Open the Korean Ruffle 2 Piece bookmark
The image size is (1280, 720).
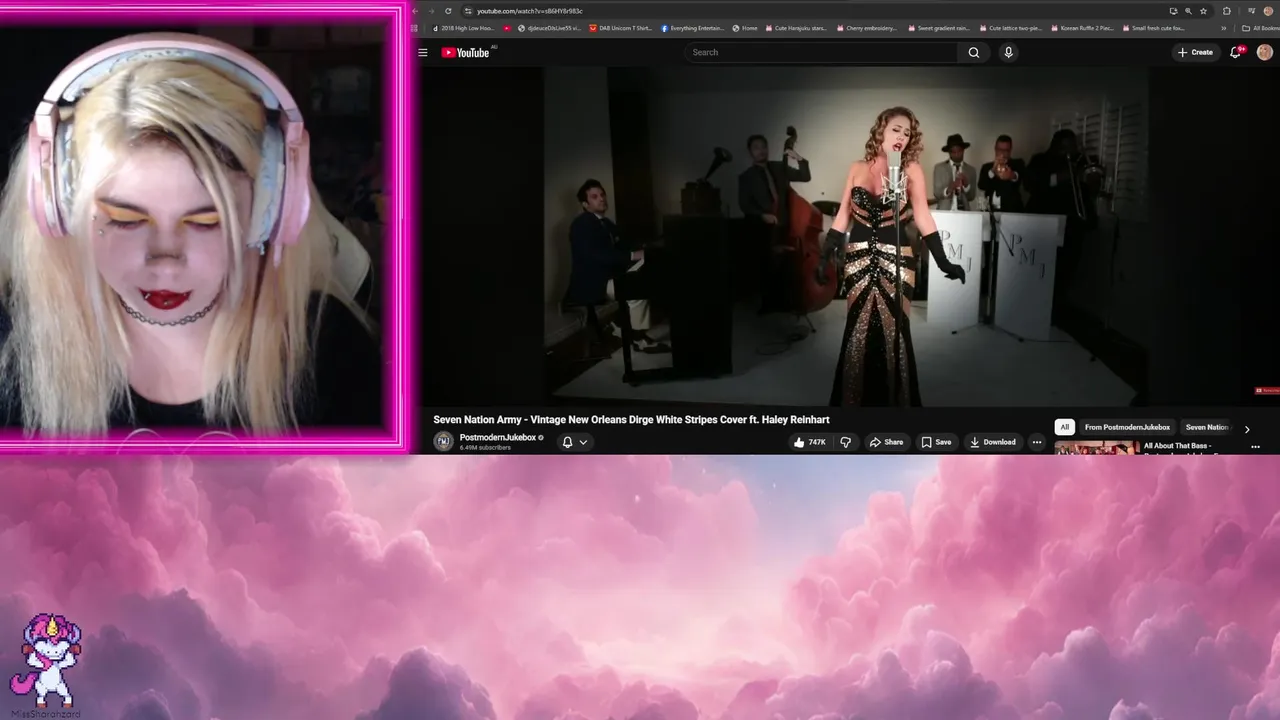tap(1083, 28)
